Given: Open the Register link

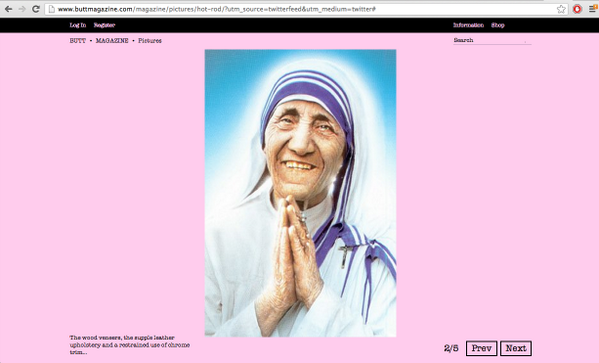Looking at the screenshot, I should click(x=104, y=25).
